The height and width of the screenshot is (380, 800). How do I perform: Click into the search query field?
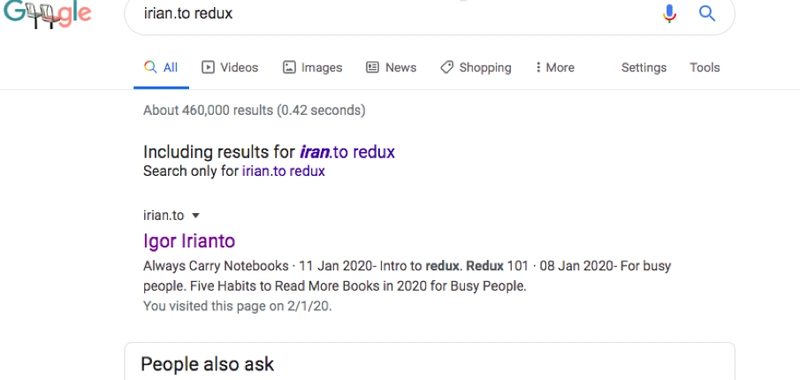[x=398, y=14]
